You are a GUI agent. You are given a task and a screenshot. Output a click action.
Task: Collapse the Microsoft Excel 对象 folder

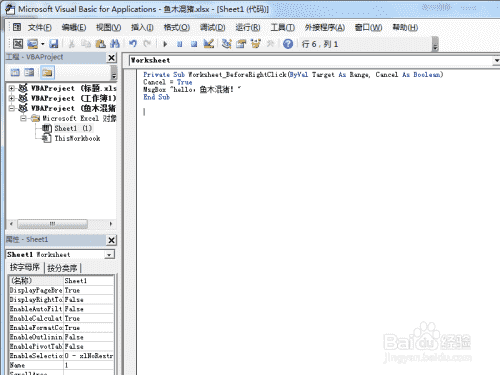click(23, 118)
